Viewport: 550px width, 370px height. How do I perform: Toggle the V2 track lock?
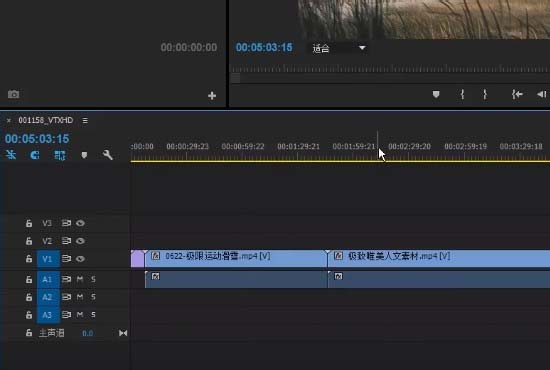(29, 241)
